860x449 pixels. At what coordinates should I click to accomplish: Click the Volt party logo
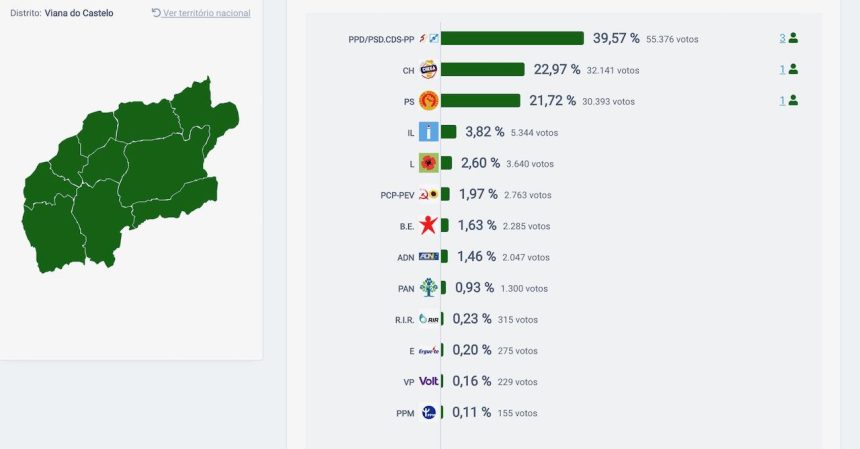tap(428, 381)
